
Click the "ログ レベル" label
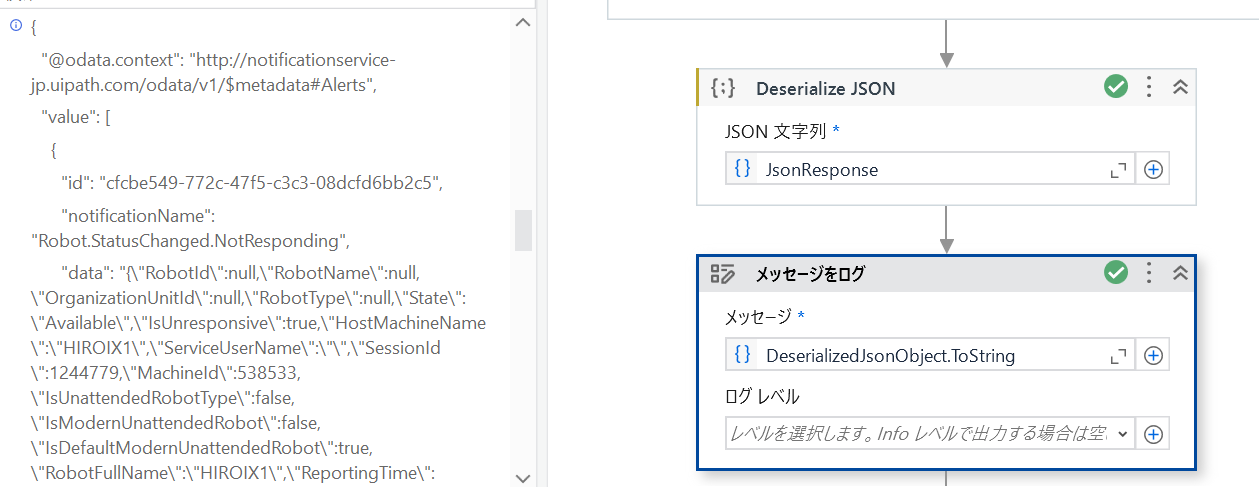(x=762, y=396)
